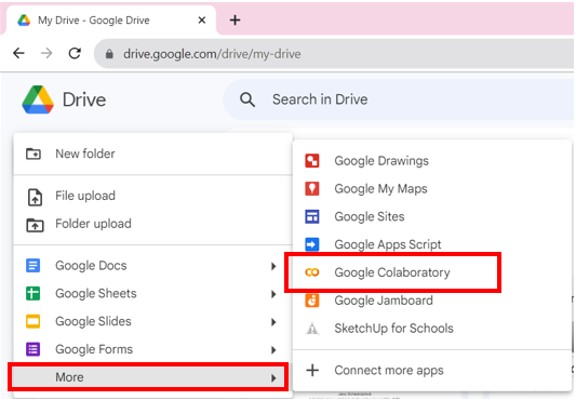The width and height of the screenshot is (576, 400).
Task: Click Connect more apps
Action: point(432,370)
